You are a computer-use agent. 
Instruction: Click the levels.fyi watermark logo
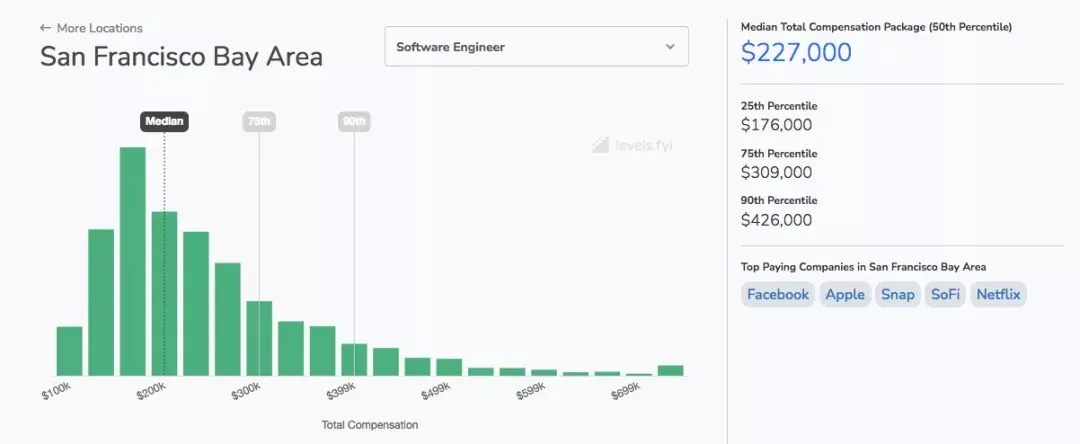(632, 145)
